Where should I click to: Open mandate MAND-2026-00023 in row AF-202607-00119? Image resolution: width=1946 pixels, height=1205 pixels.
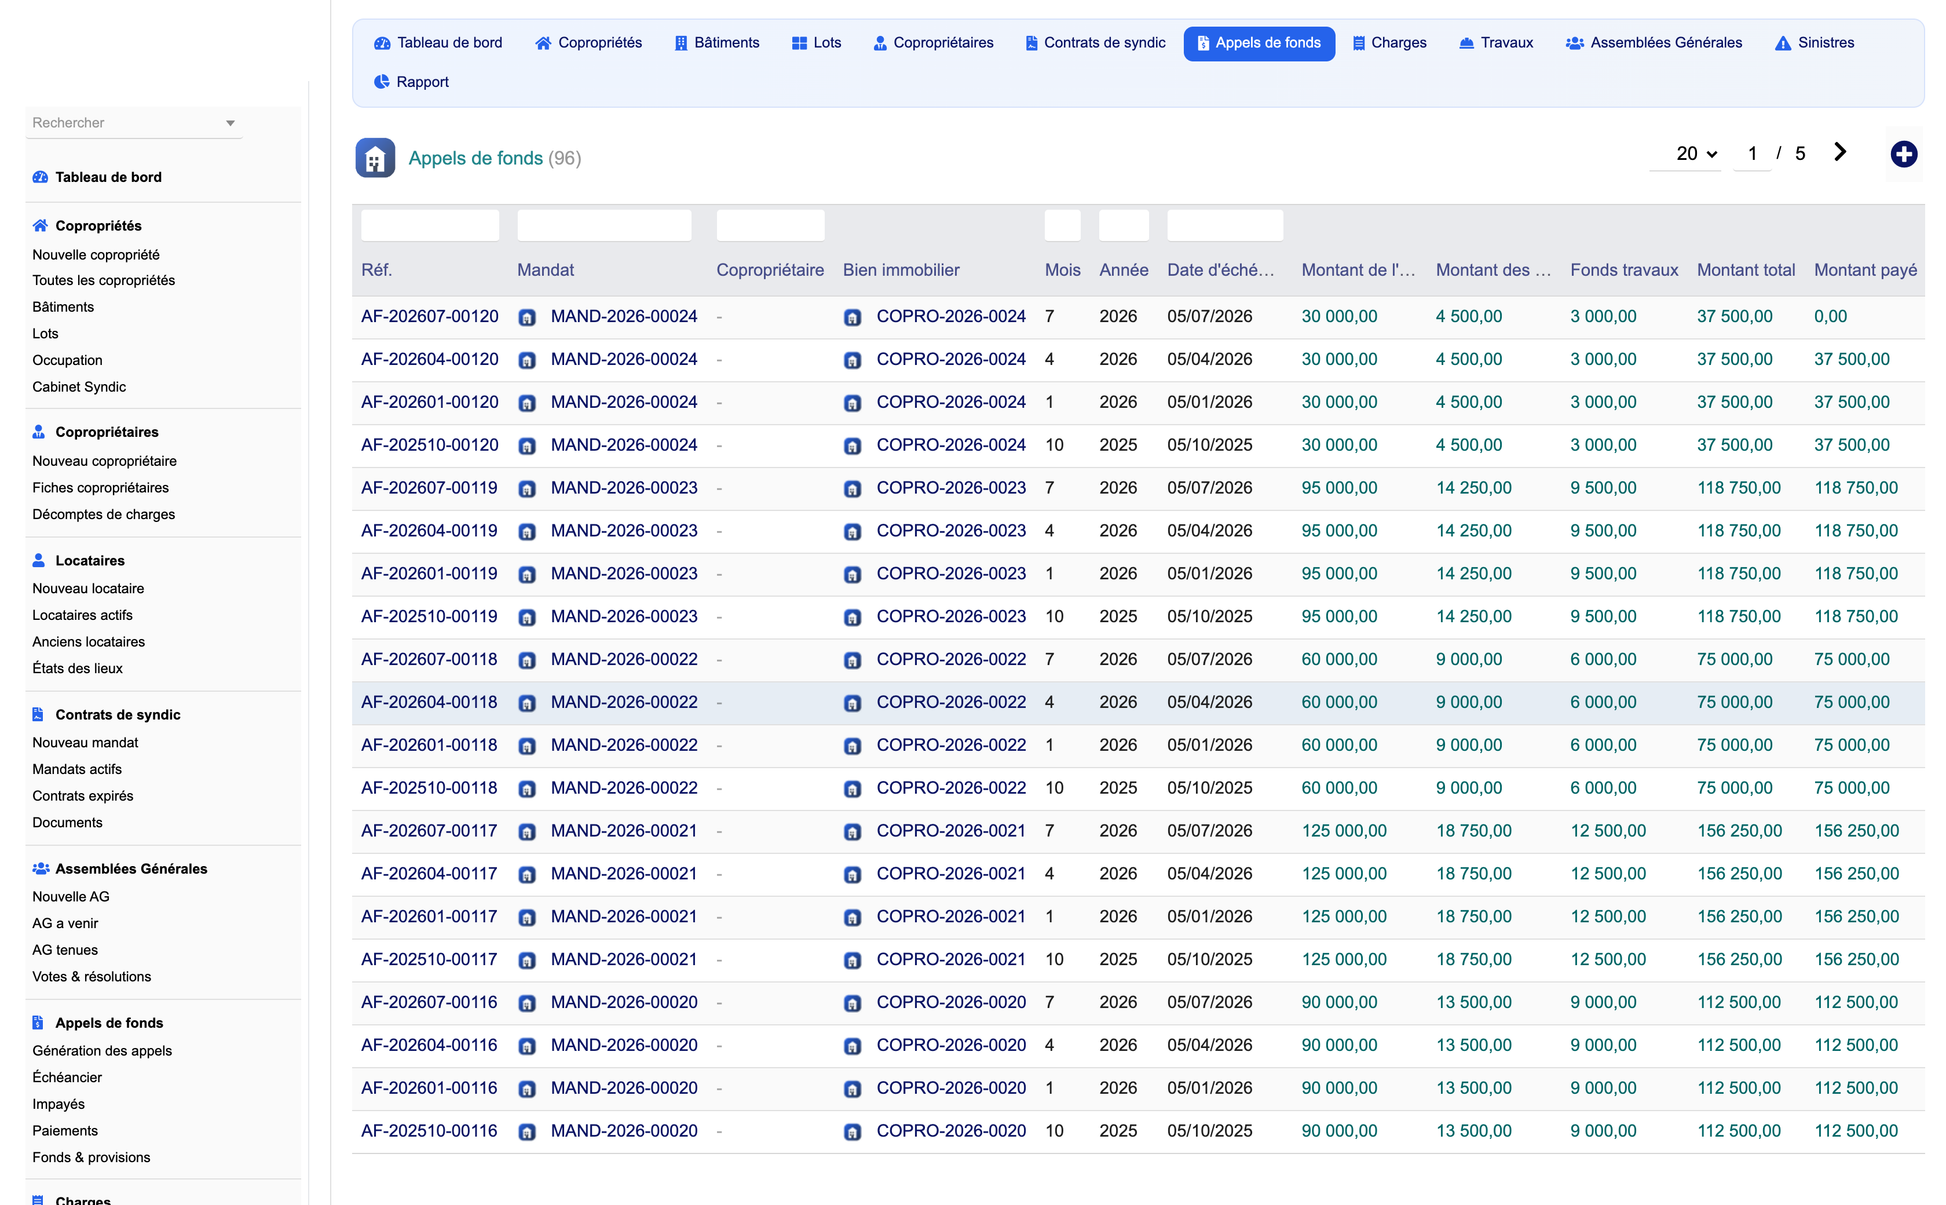pyautogui.click(x=624, y=488)
